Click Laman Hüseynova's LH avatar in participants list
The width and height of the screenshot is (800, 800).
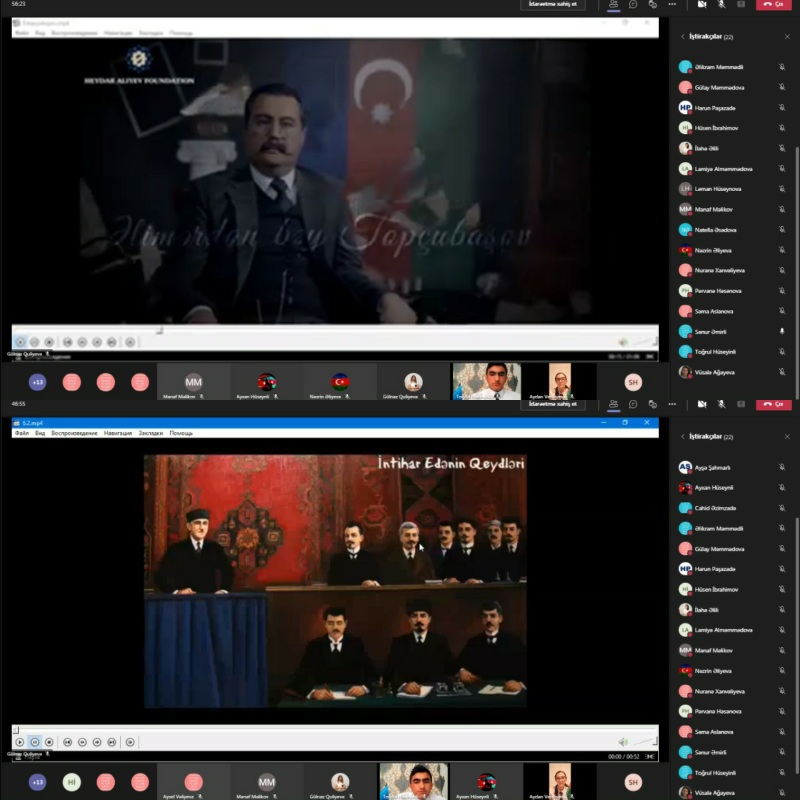685,189
